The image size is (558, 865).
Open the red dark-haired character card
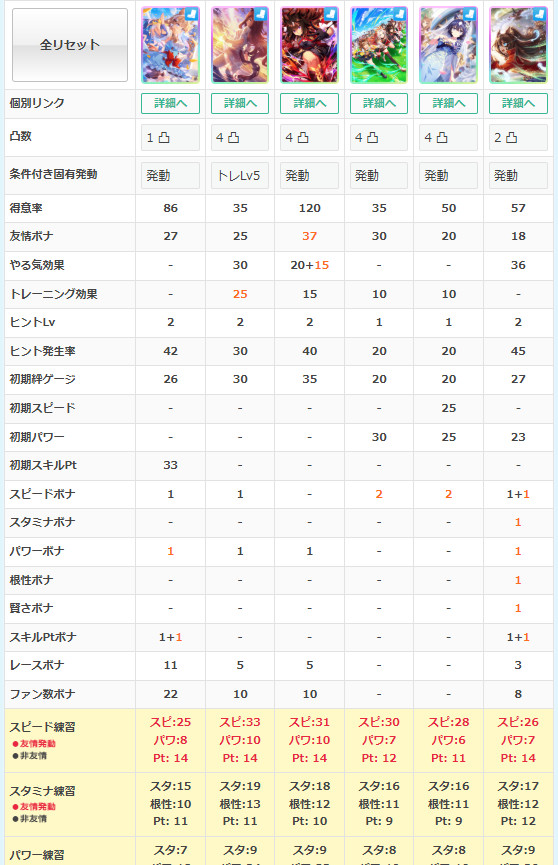coord(310,45)
